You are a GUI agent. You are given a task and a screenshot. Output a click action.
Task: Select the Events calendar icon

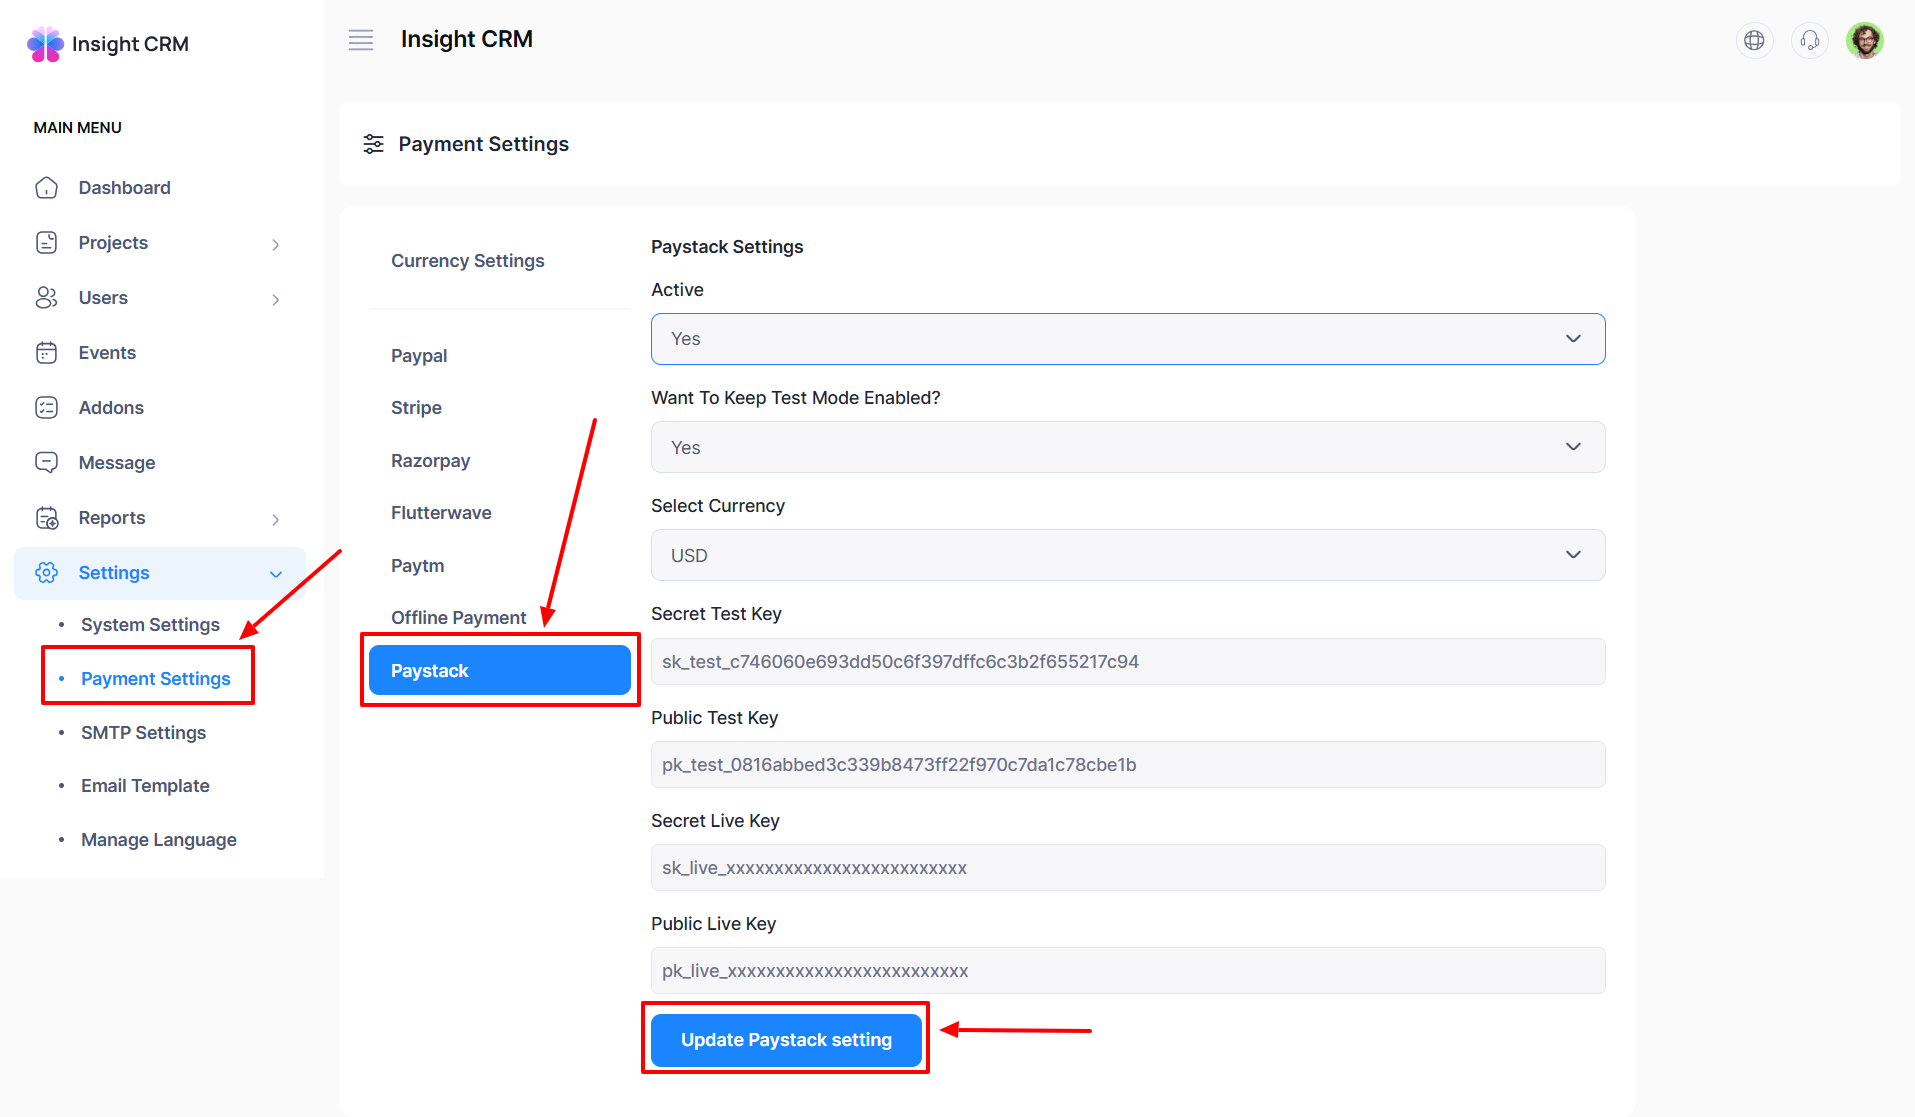pos(46,353)
